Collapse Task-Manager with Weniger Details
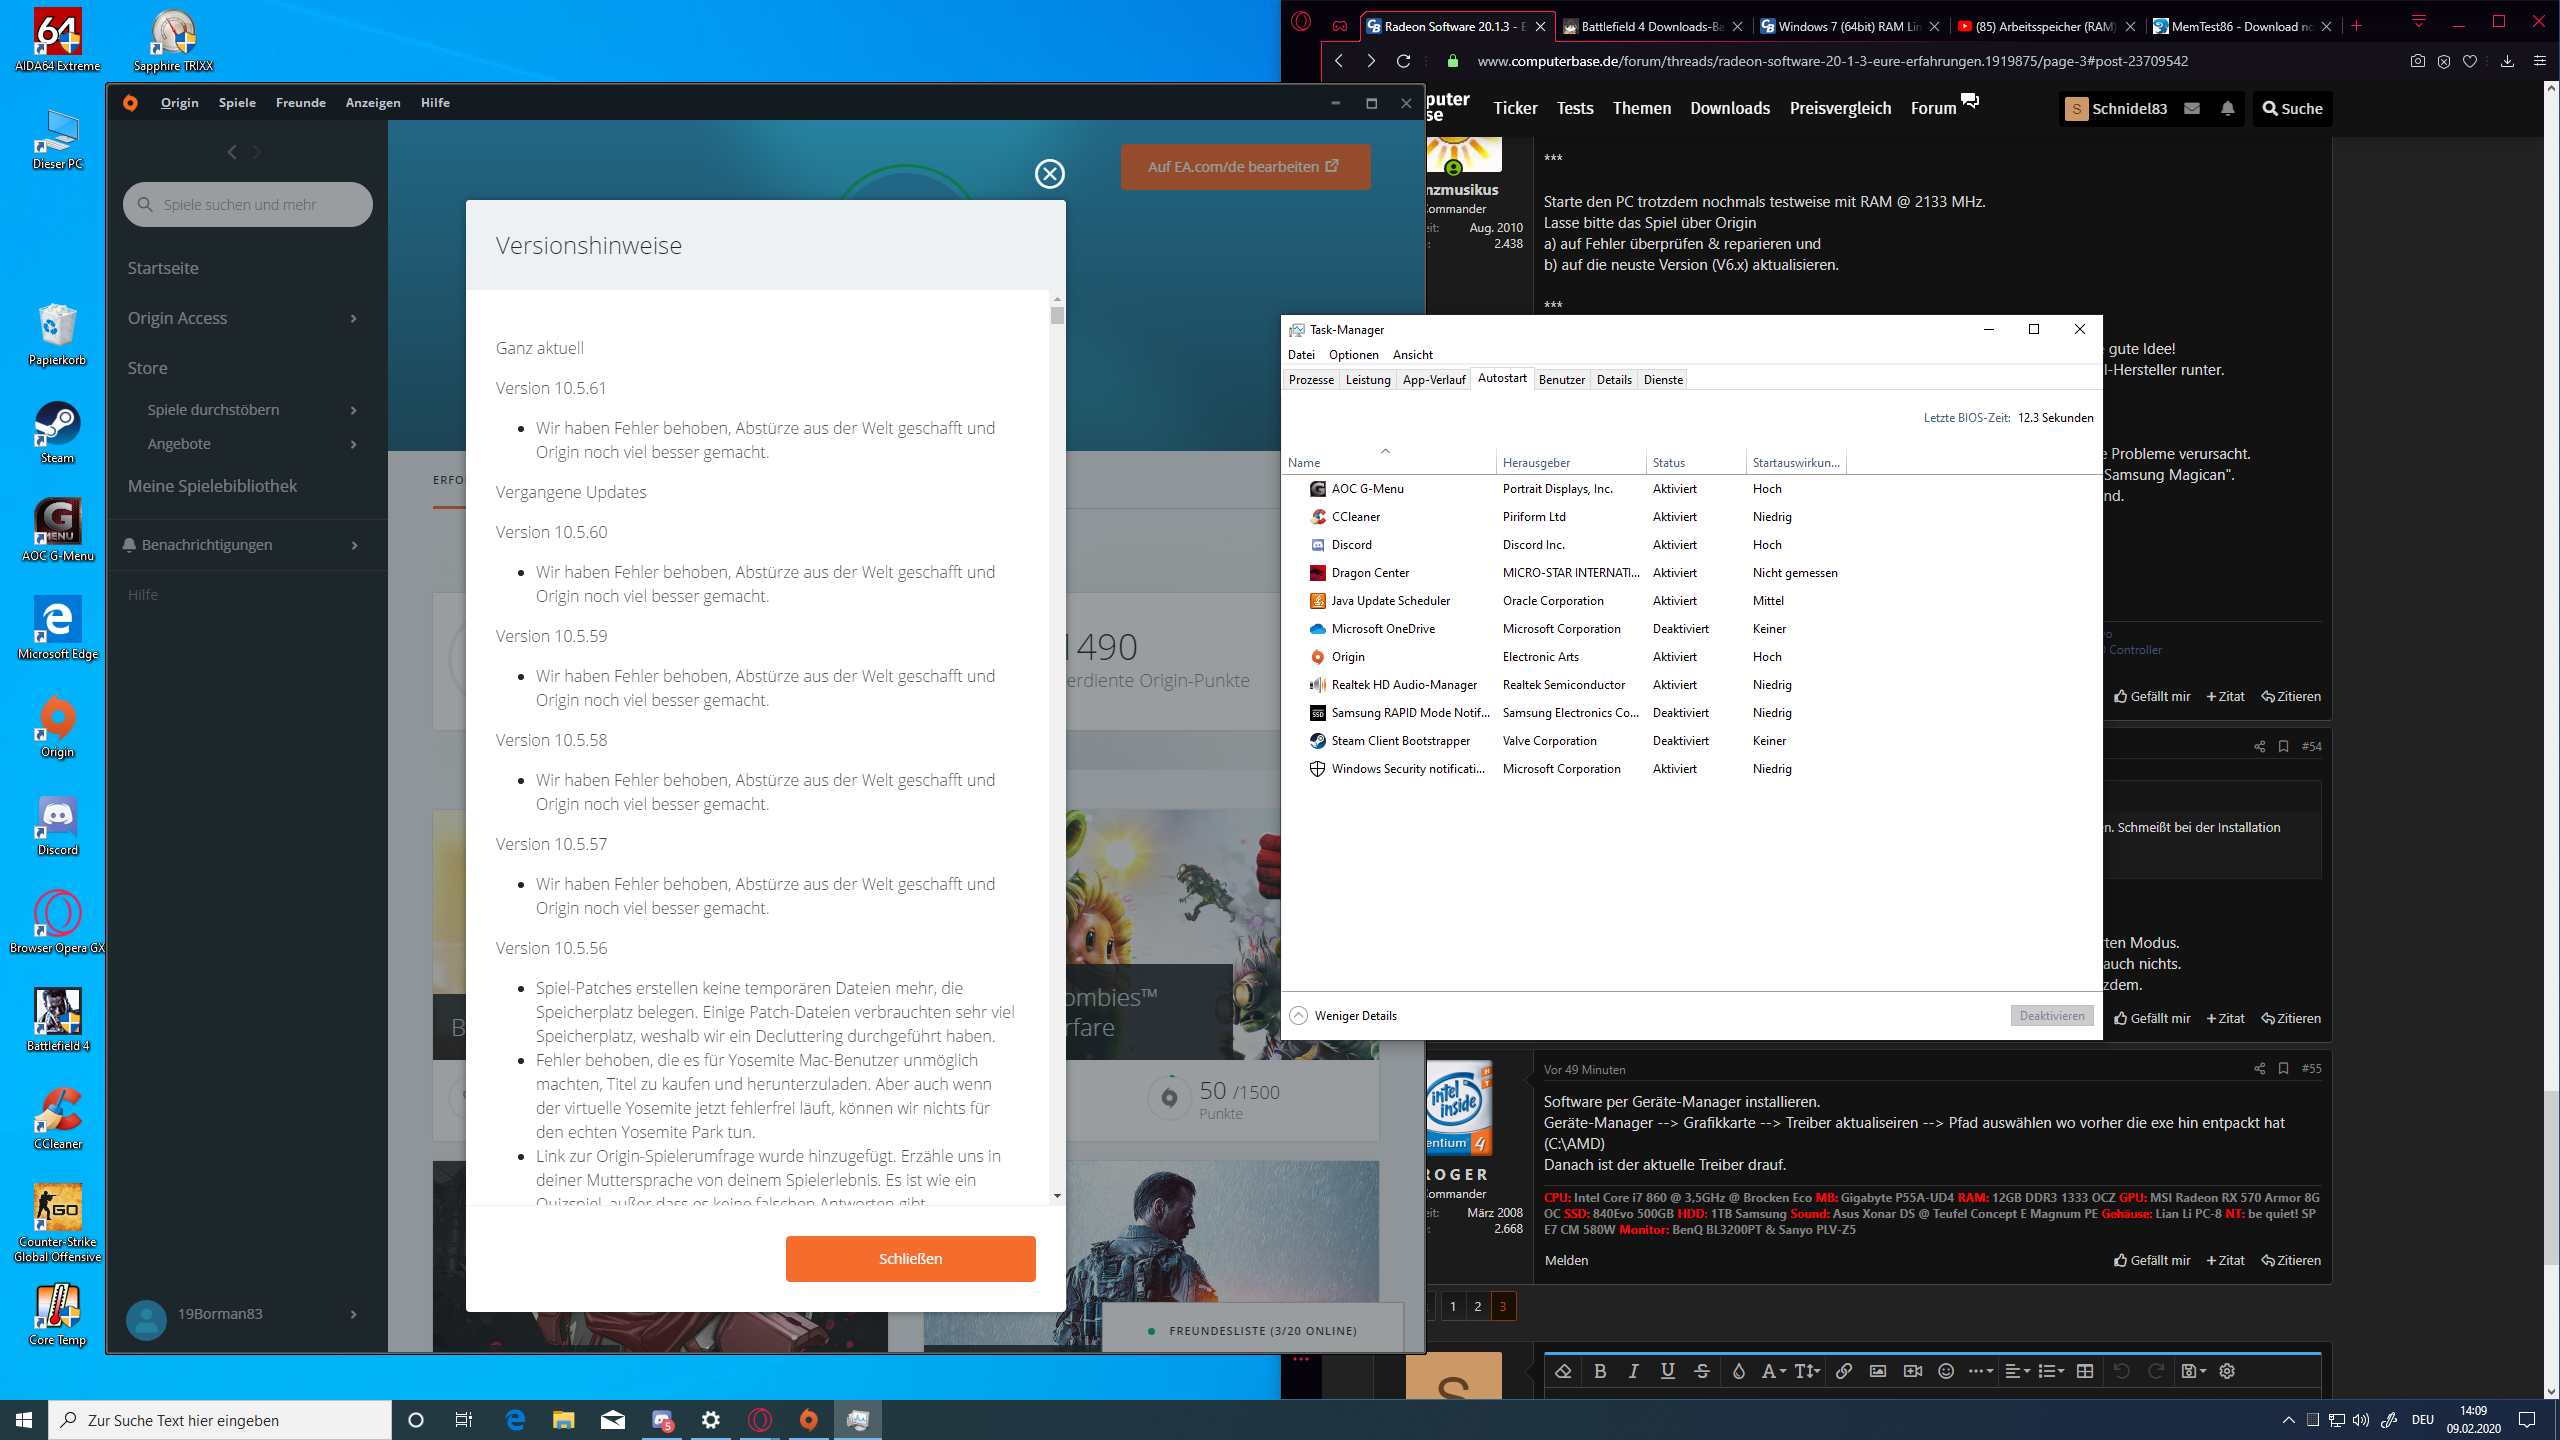Viewport: 2560px width, 1440px height. (x=1343, y=1016)
